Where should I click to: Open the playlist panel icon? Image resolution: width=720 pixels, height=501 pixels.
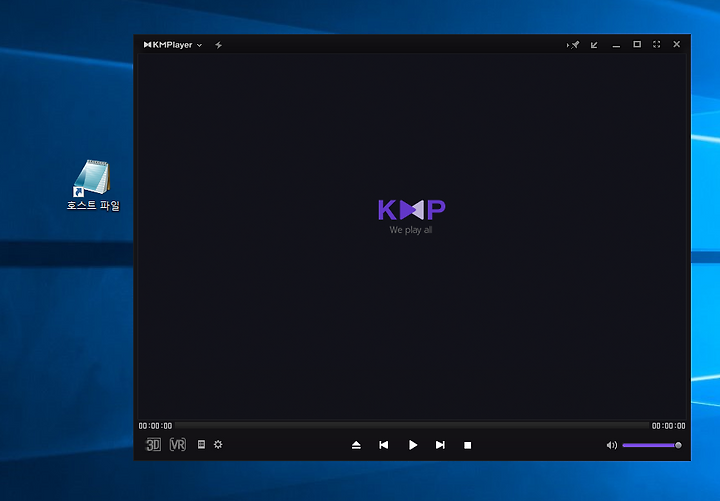click(x=201, y=445)
